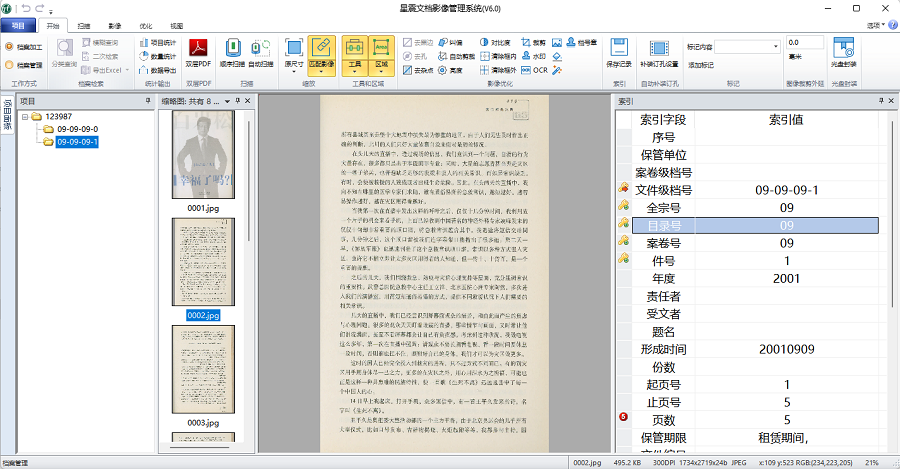Toggle the 匹配影像 fit image tool
This screenshot has width=900, height=469.
pyautogui.click(x=321, y=47)
